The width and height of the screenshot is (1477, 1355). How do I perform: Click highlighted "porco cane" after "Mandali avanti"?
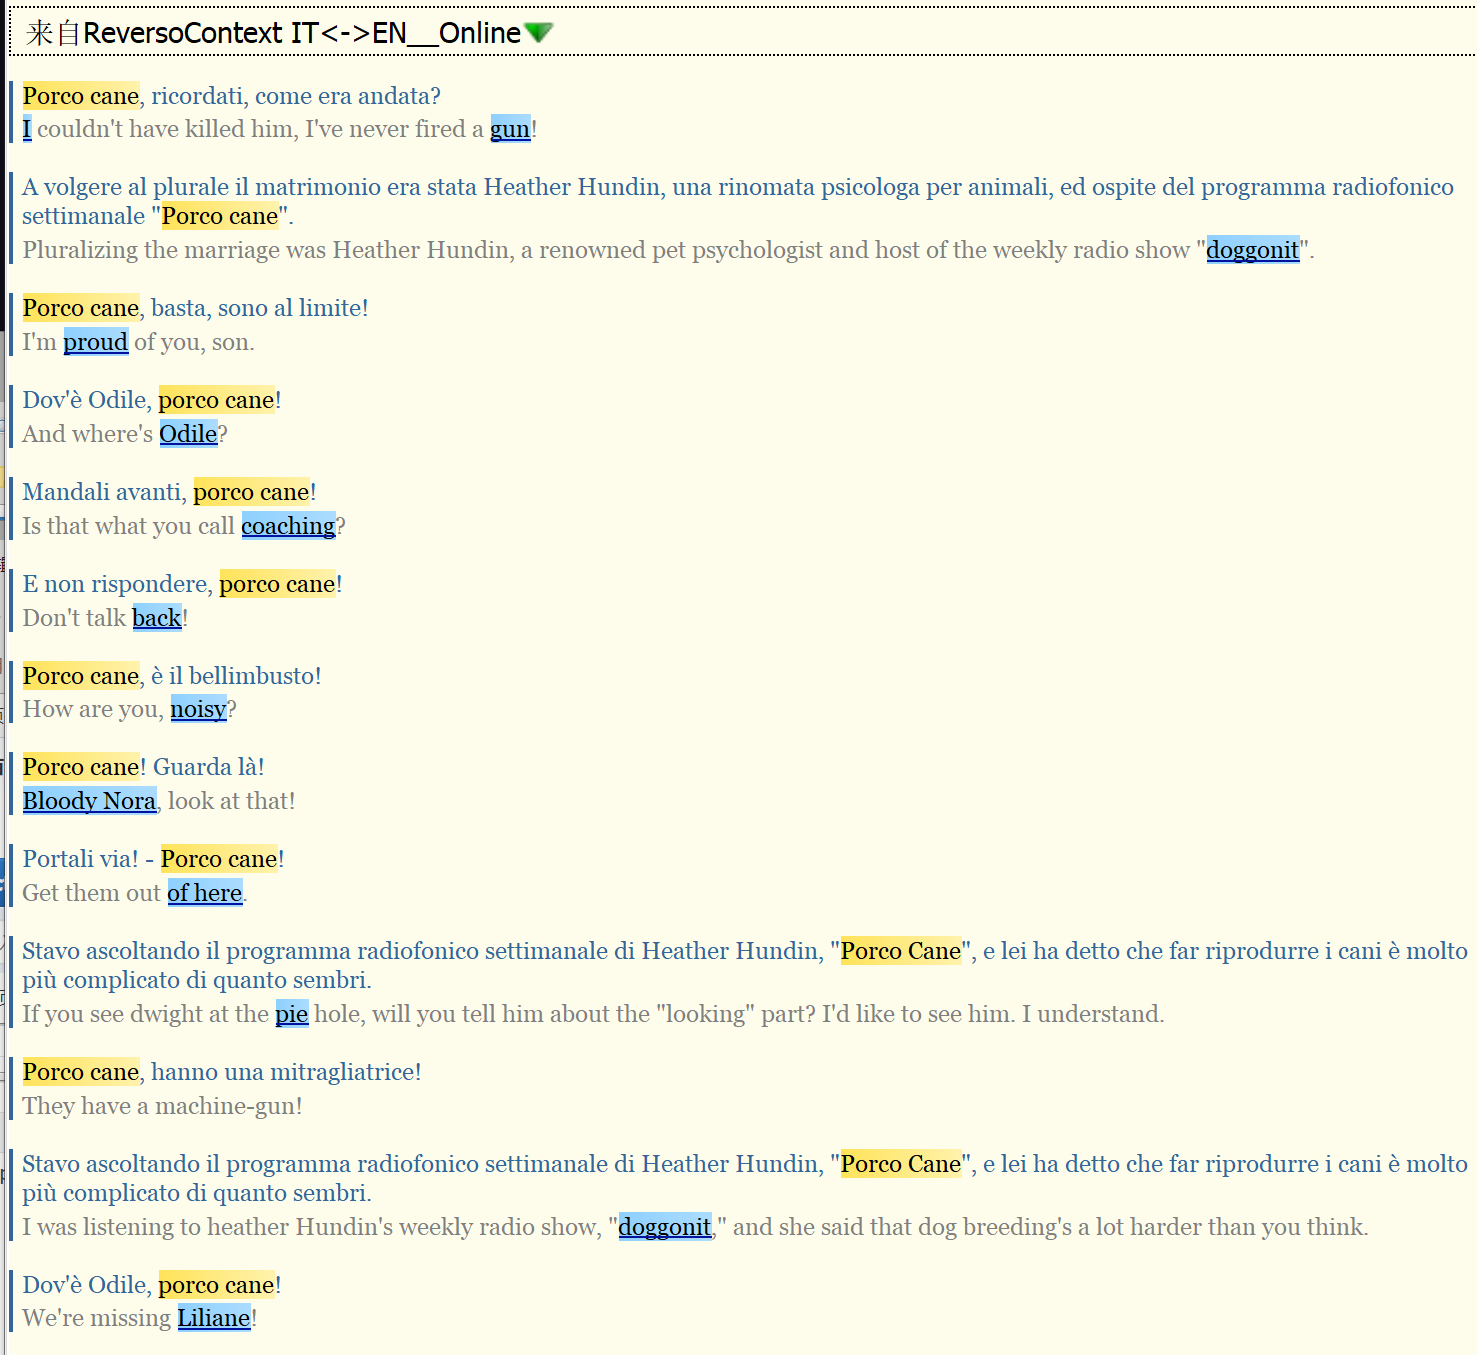pyautogui.click(x=251, y=492)
